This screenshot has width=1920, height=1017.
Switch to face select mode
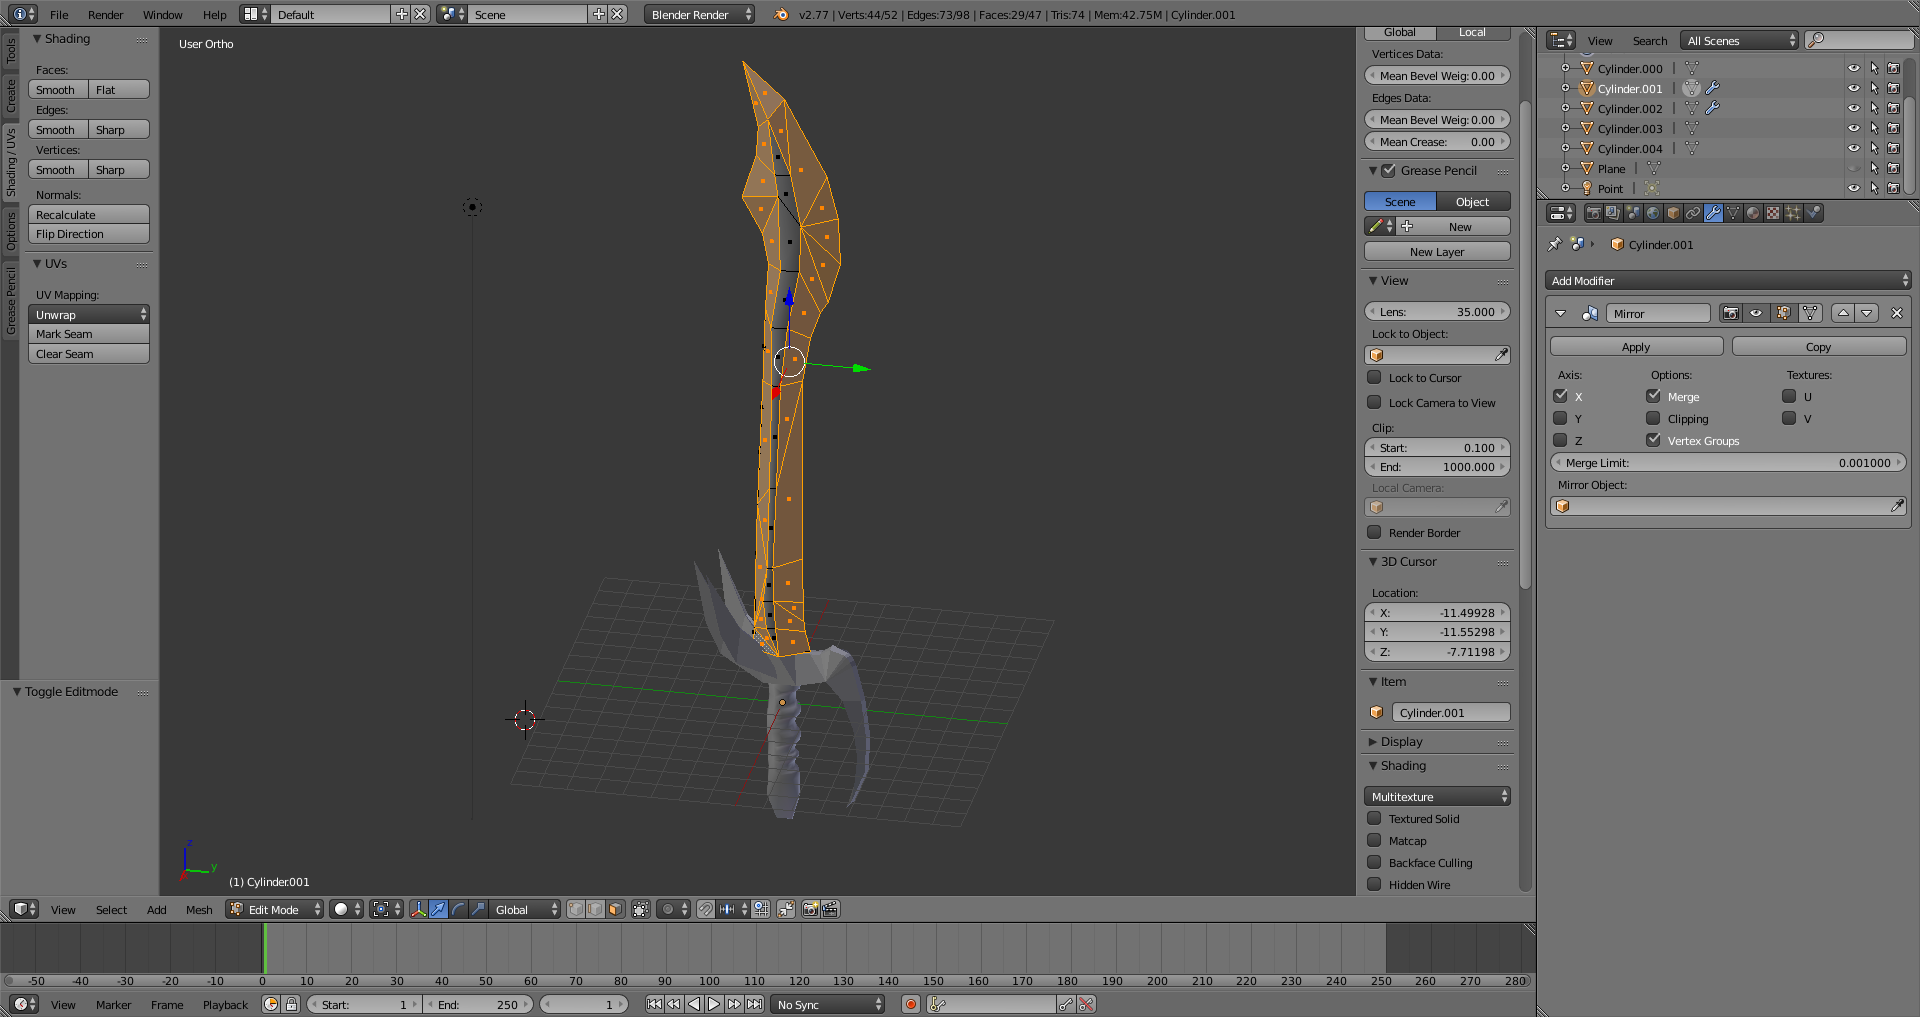pyautogui.click(x=615, y=909)
